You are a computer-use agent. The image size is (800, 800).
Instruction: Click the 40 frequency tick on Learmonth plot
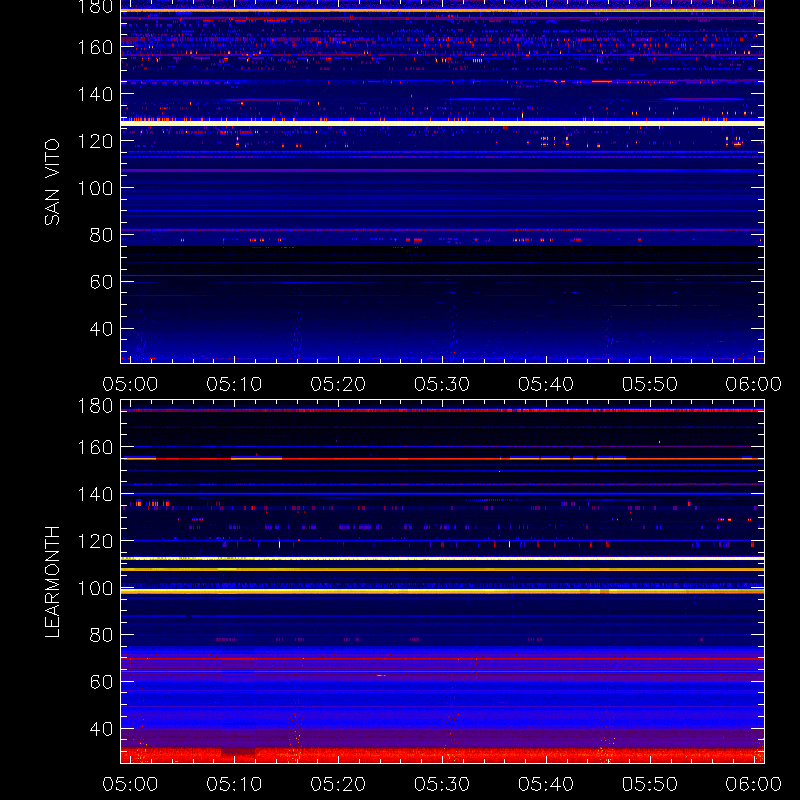tap(102, 729)
